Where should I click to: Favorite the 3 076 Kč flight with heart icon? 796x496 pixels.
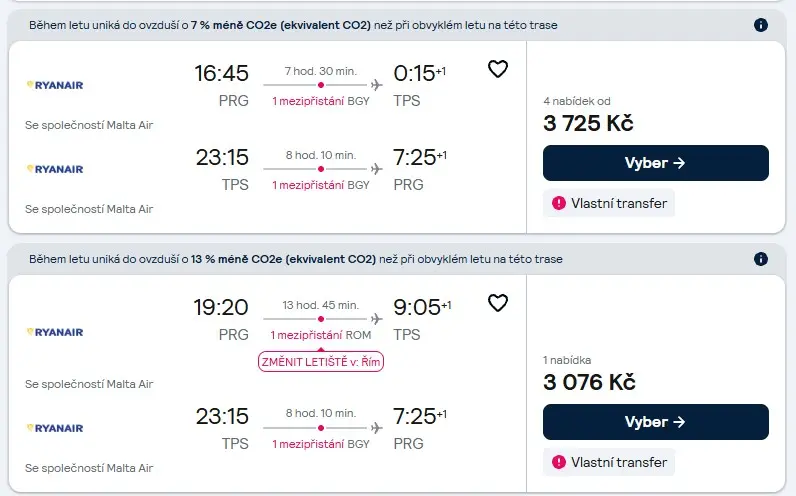tap(498, 303)
